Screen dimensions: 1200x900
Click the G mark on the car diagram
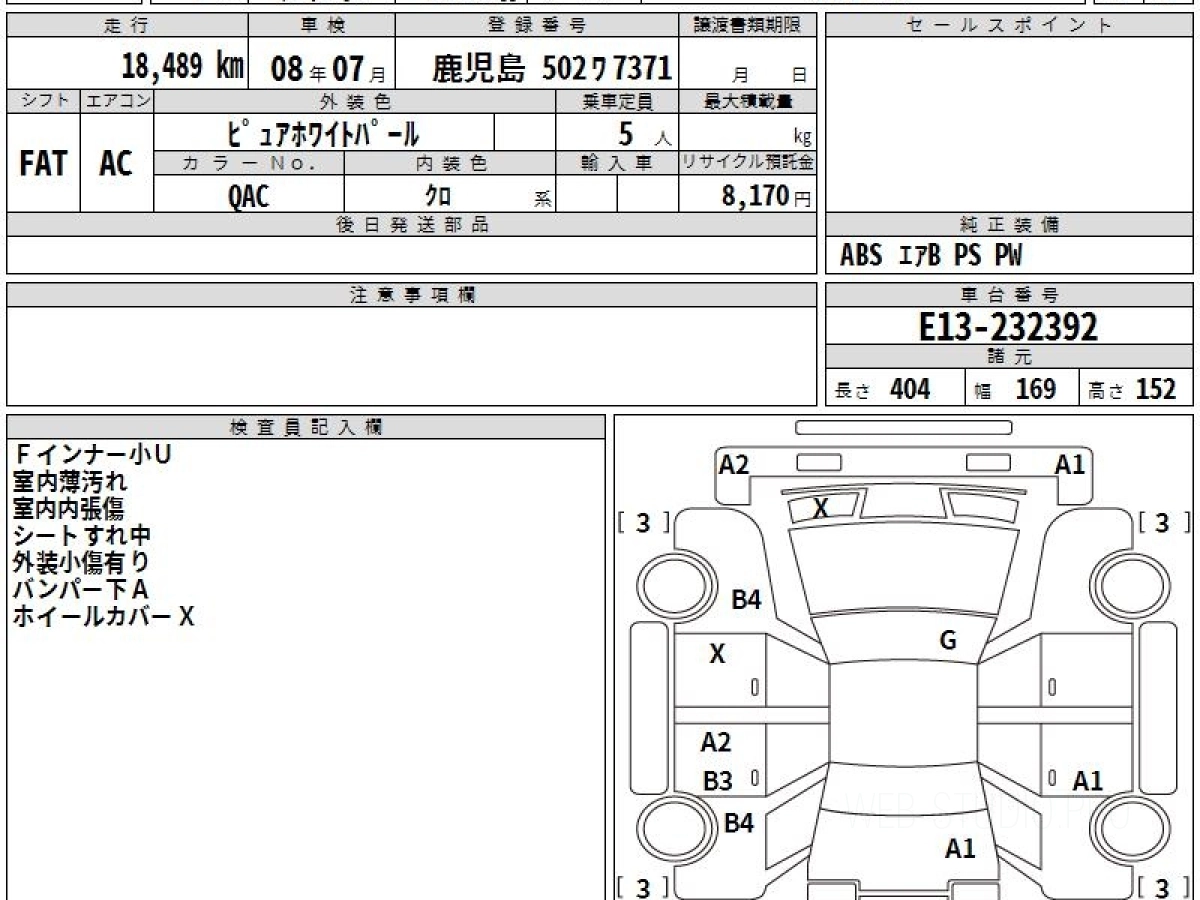pyautogui.click(x=948, y=641)
